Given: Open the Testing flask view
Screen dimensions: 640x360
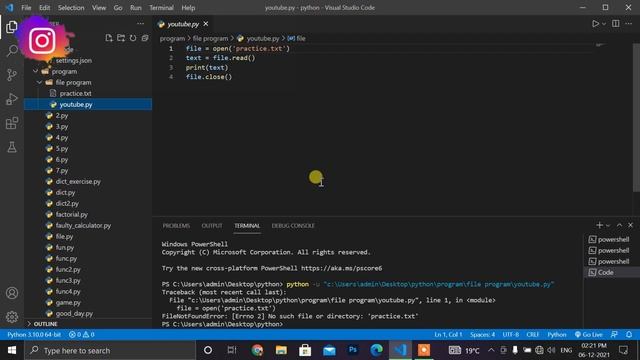Looking at the screenshot, I should 12,147.
